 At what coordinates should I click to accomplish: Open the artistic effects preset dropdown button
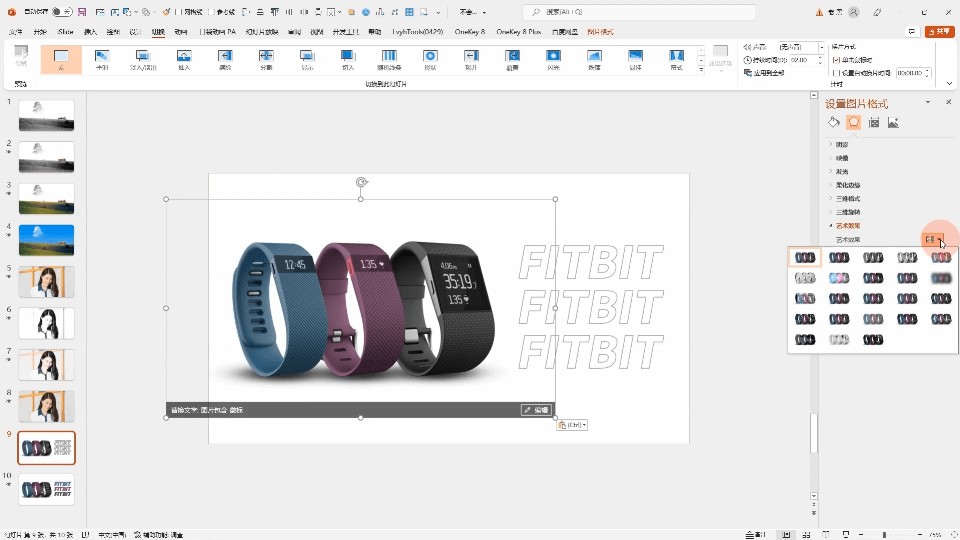coord(934,240)
